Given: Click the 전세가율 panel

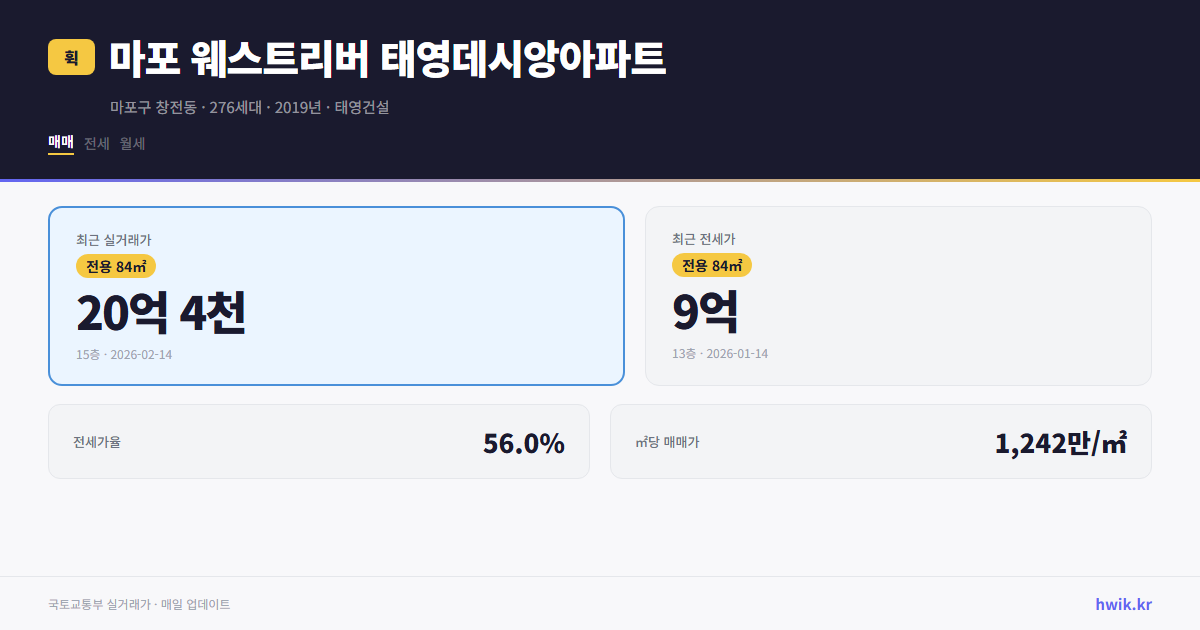Looking at the screenshot, I should pyautogui.click(x=320, y=441).
